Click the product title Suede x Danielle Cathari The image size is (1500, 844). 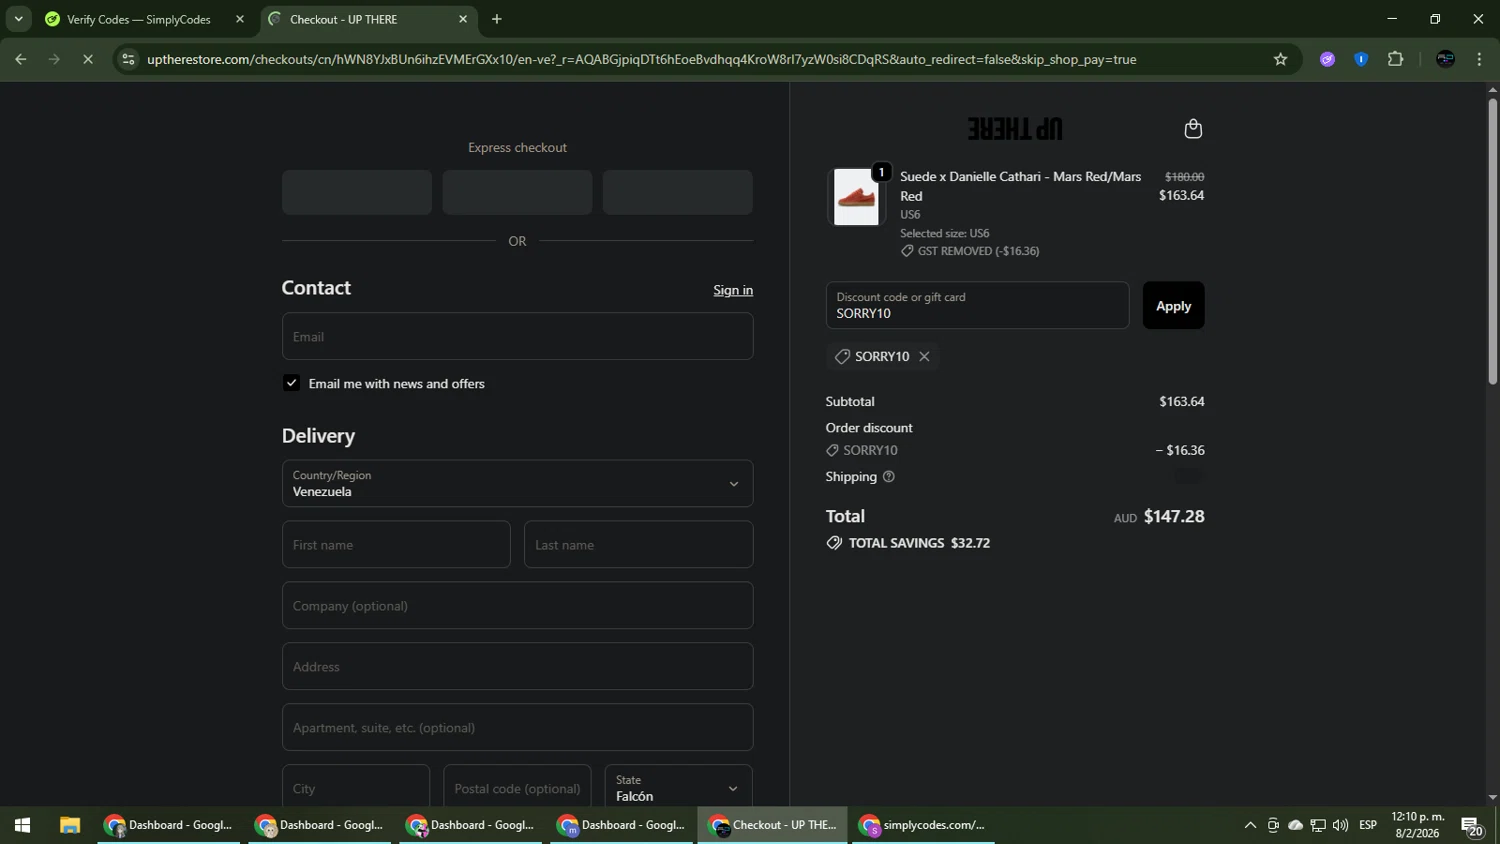(x=1020, y=186)
